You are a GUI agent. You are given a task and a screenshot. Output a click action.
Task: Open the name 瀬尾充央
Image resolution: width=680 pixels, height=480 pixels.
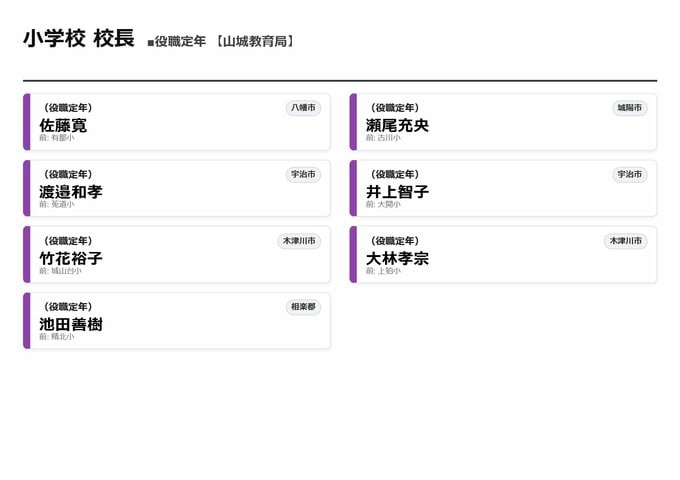(397, 125)
